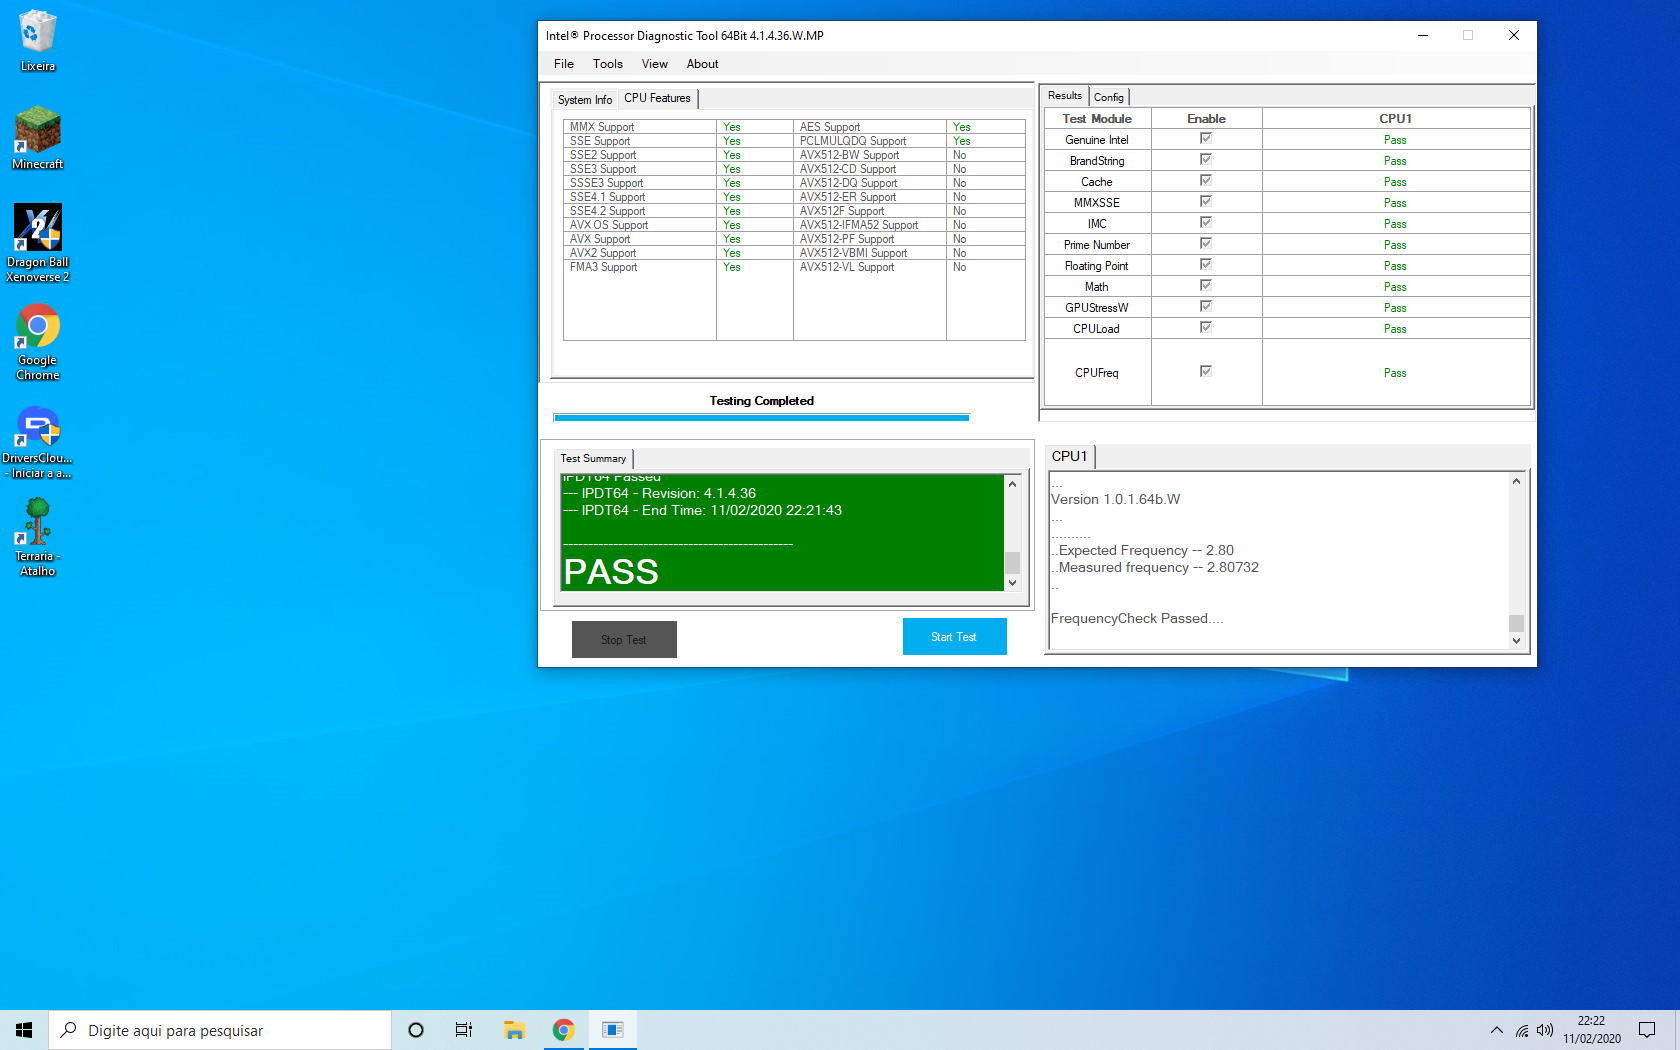Click the taskbar search field

(220, 1030)
